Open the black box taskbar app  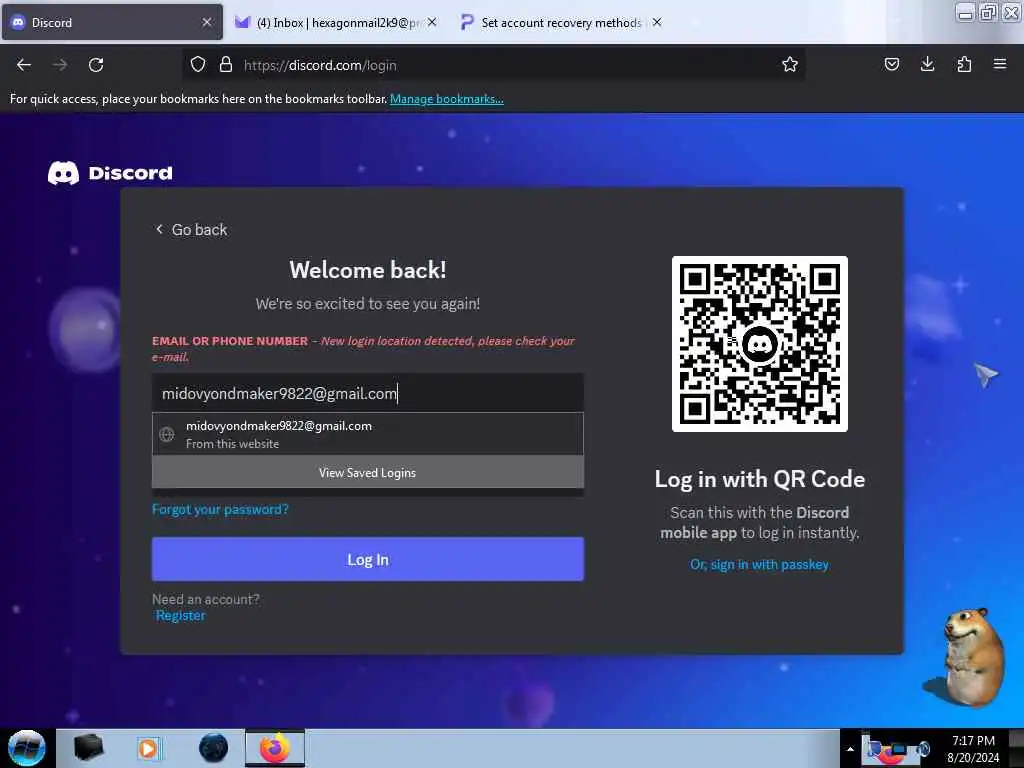tap(88, 748)
